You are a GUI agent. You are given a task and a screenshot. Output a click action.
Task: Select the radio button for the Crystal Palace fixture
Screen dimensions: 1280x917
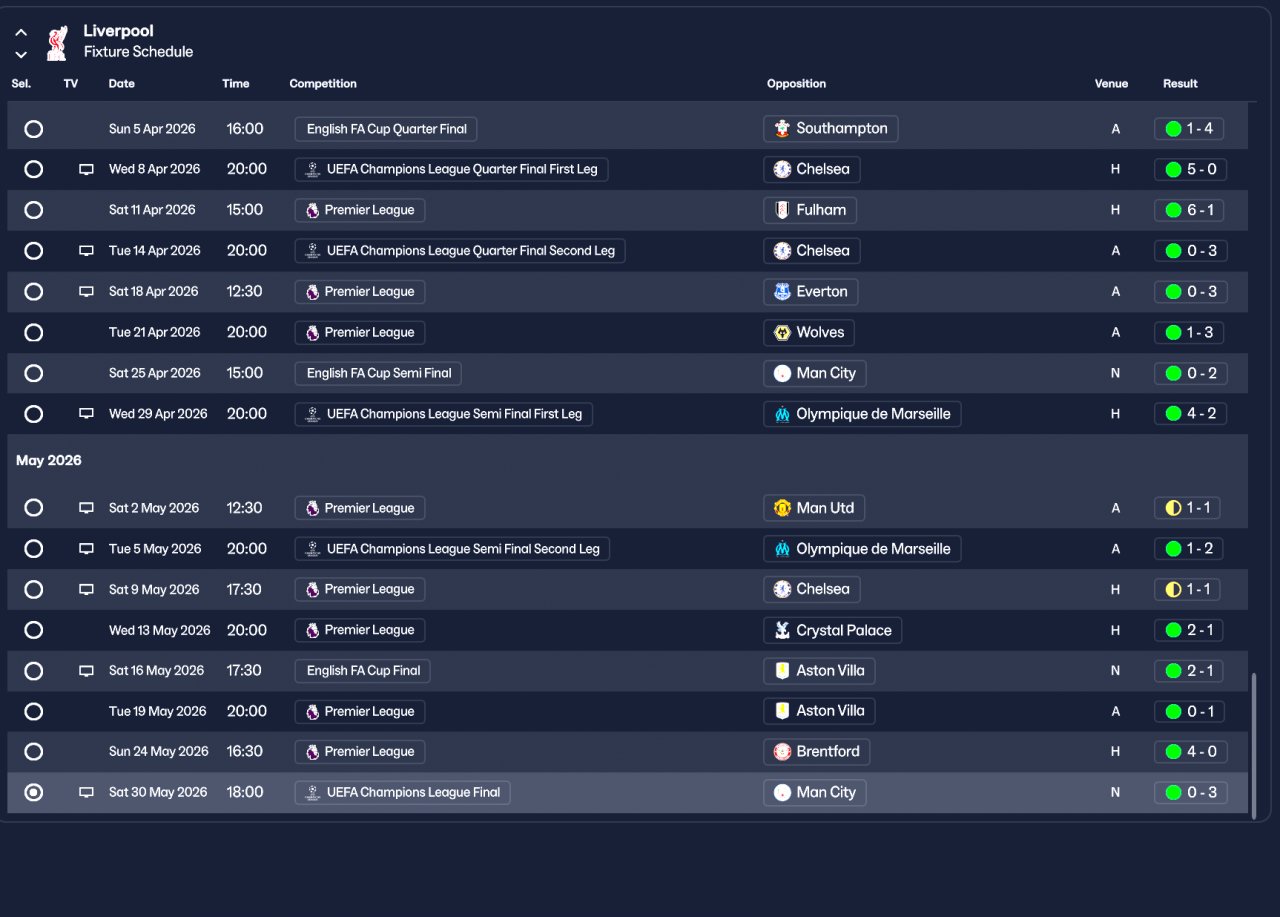click(x=34, y=630)
